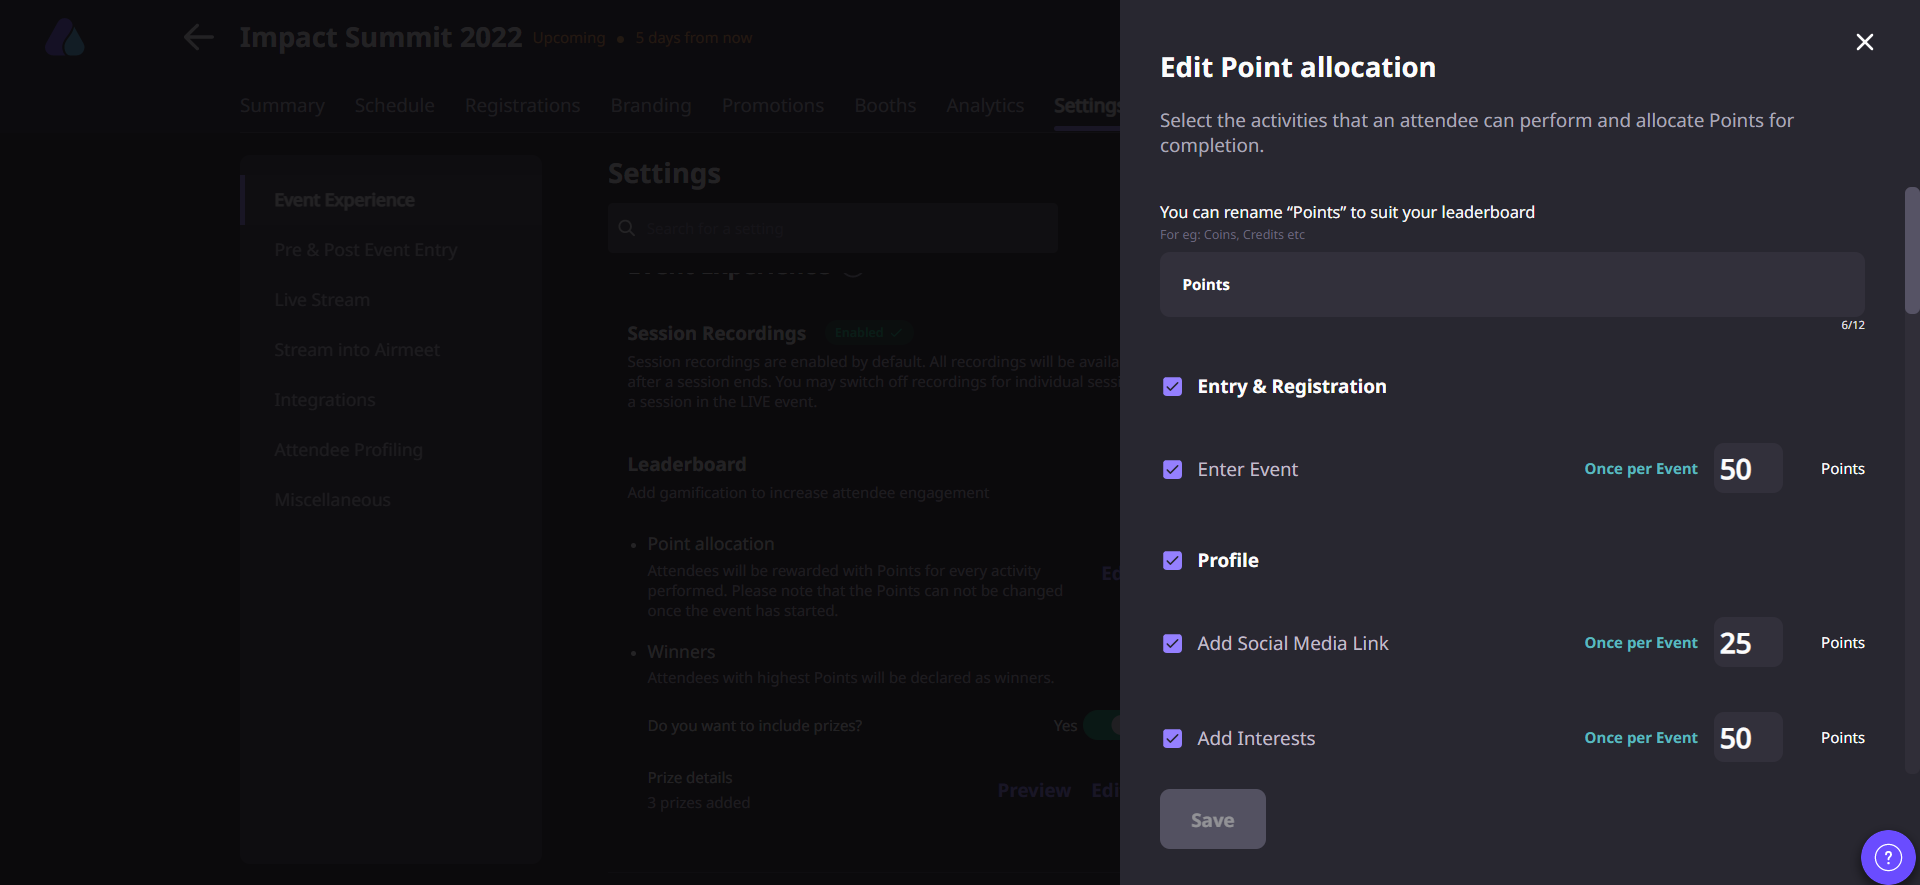
Task: Select Stream into Airmeet settings
Action: pos(357,350)
